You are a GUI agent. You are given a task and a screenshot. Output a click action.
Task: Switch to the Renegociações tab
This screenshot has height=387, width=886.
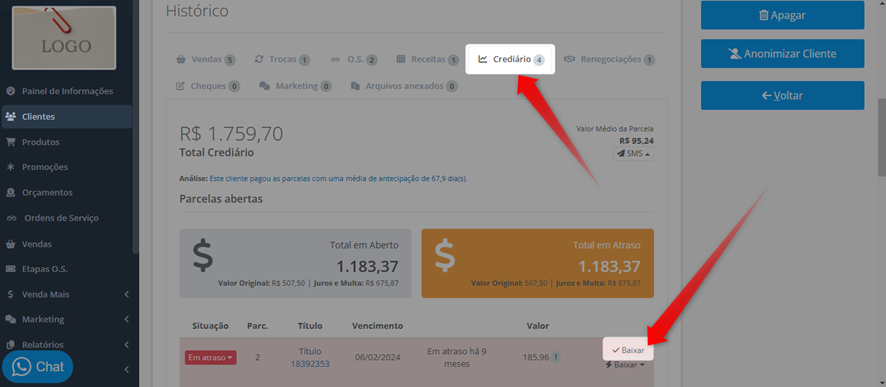click(609, 59)
